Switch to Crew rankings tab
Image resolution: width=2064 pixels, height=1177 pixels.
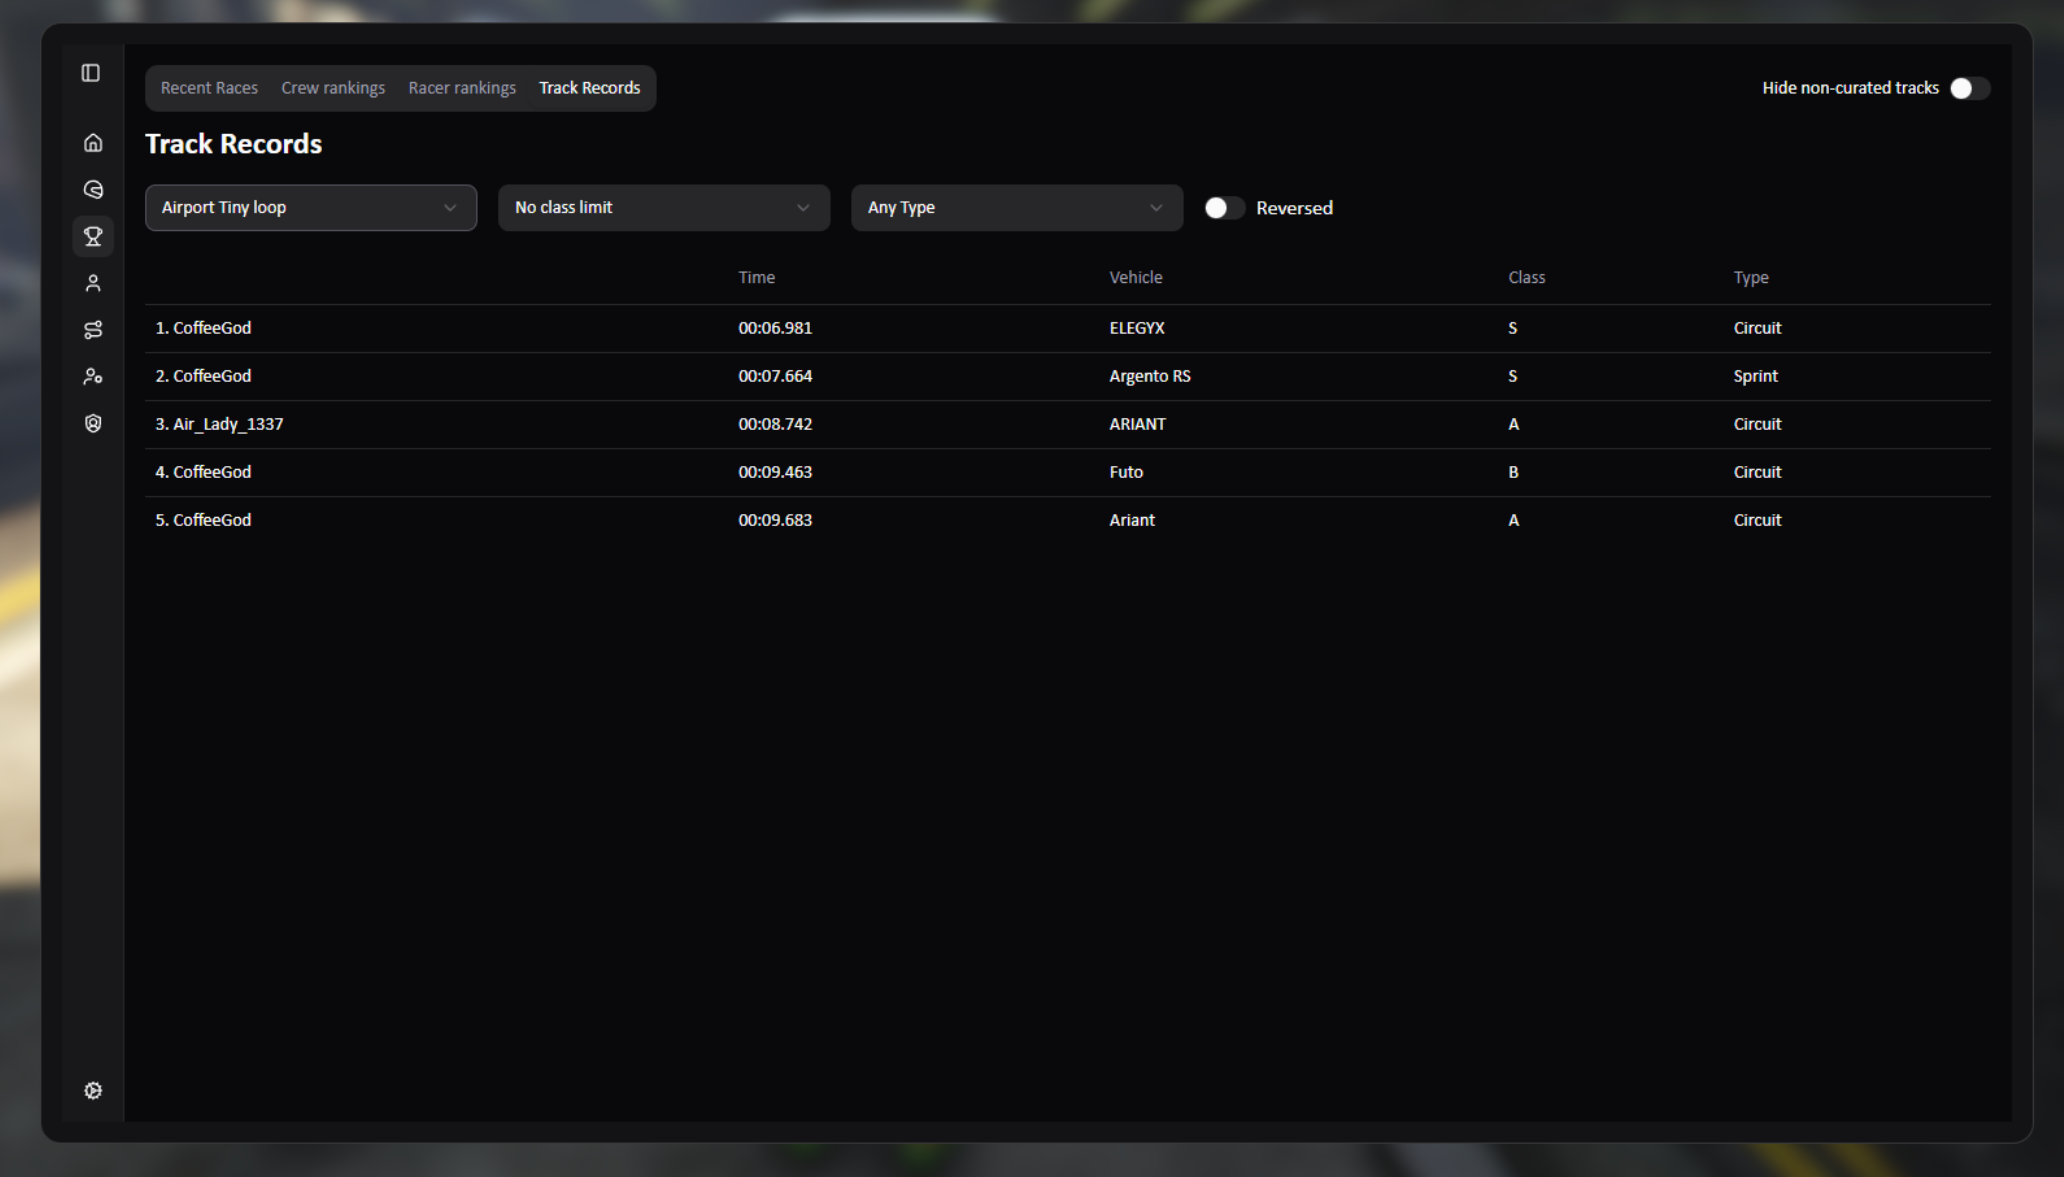(333, 88)
